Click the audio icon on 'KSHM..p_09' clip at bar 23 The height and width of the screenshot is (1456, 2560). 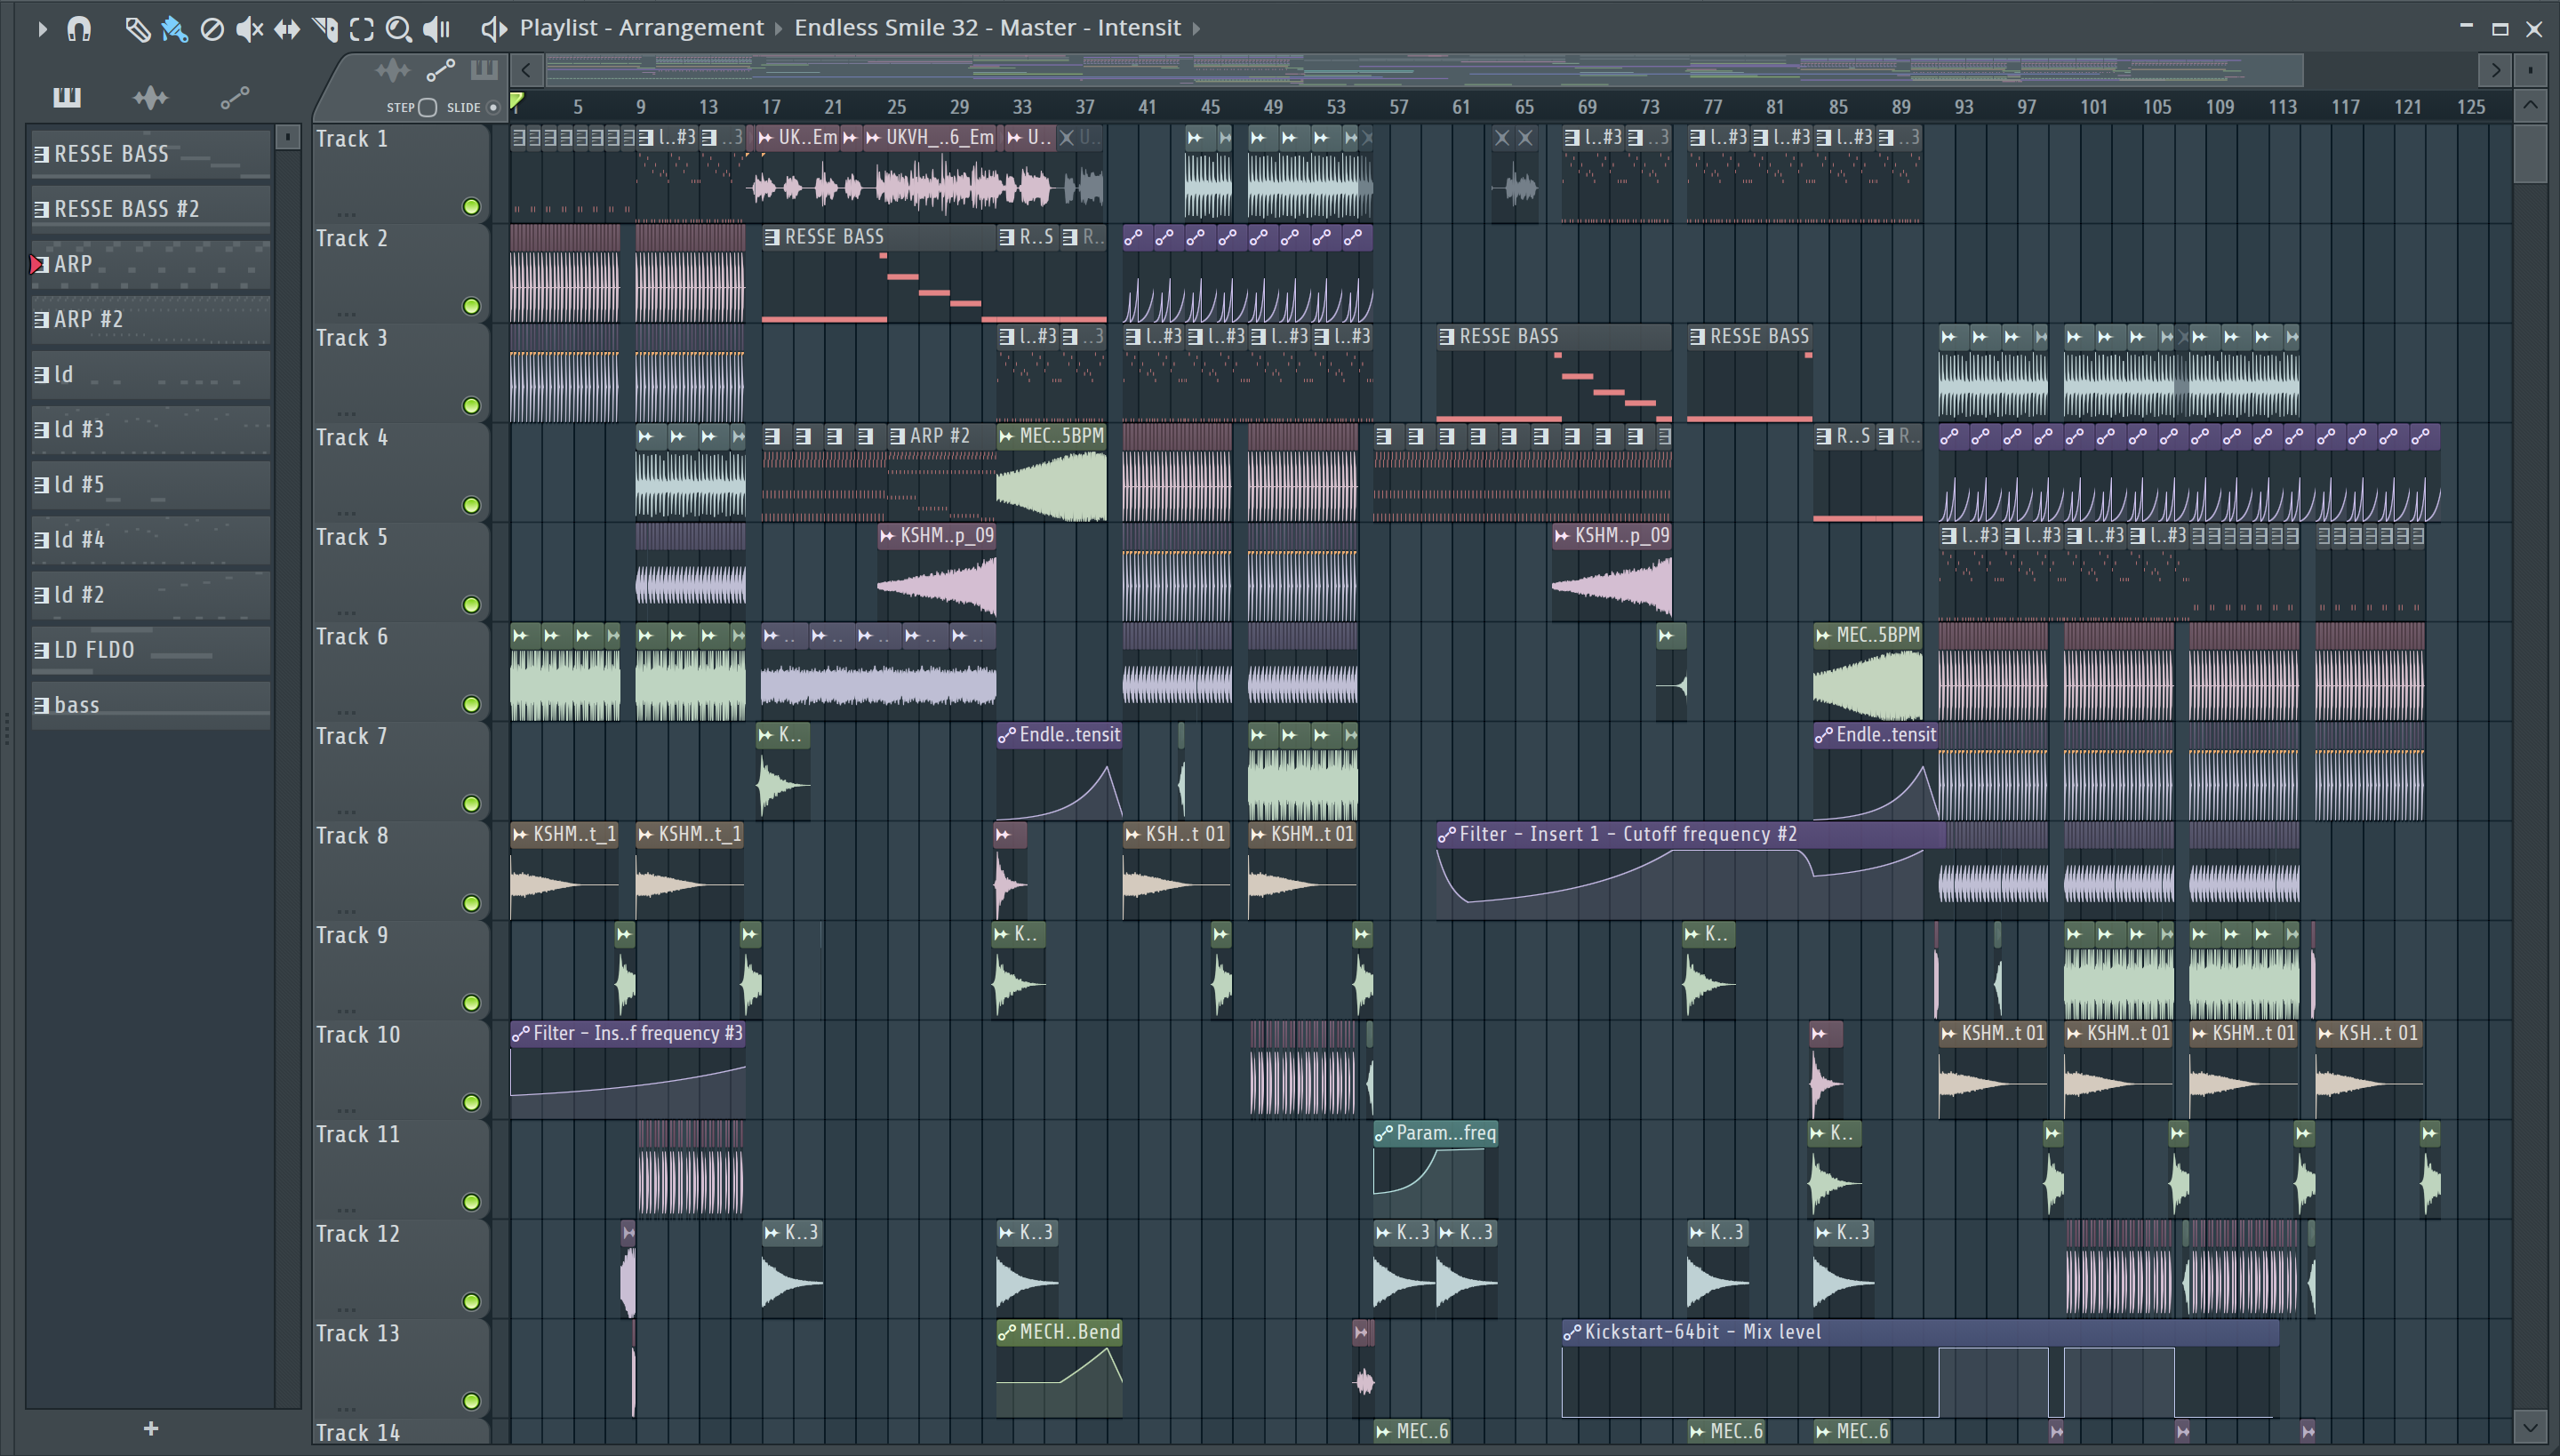pos(887,536)
